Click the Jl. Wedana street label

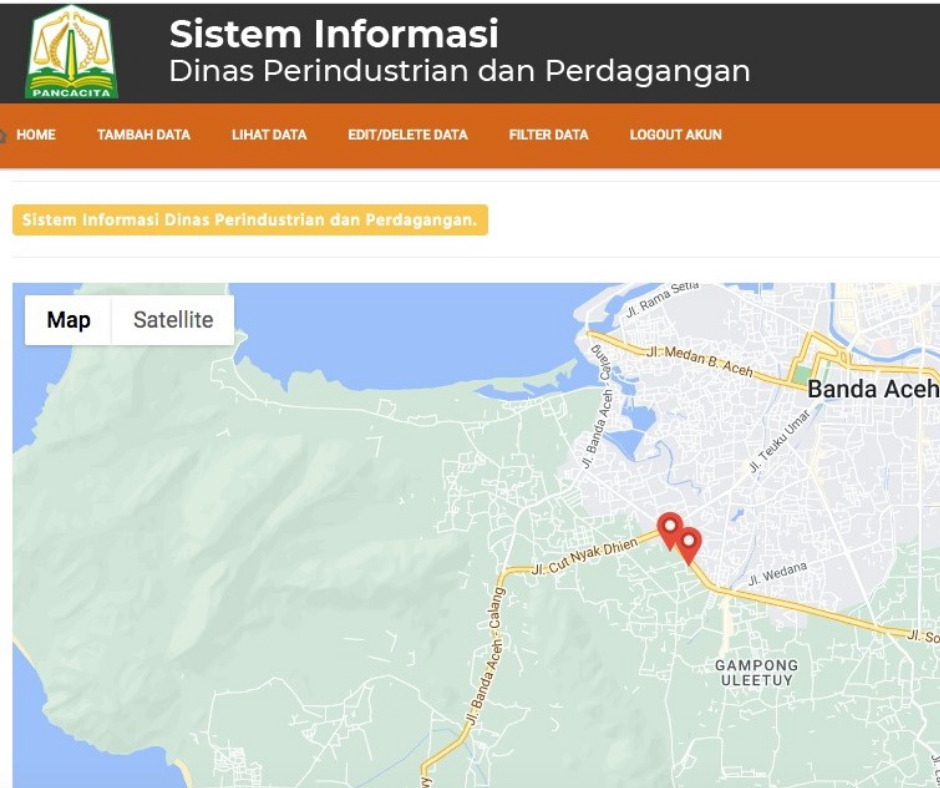[x=777, y=574]
